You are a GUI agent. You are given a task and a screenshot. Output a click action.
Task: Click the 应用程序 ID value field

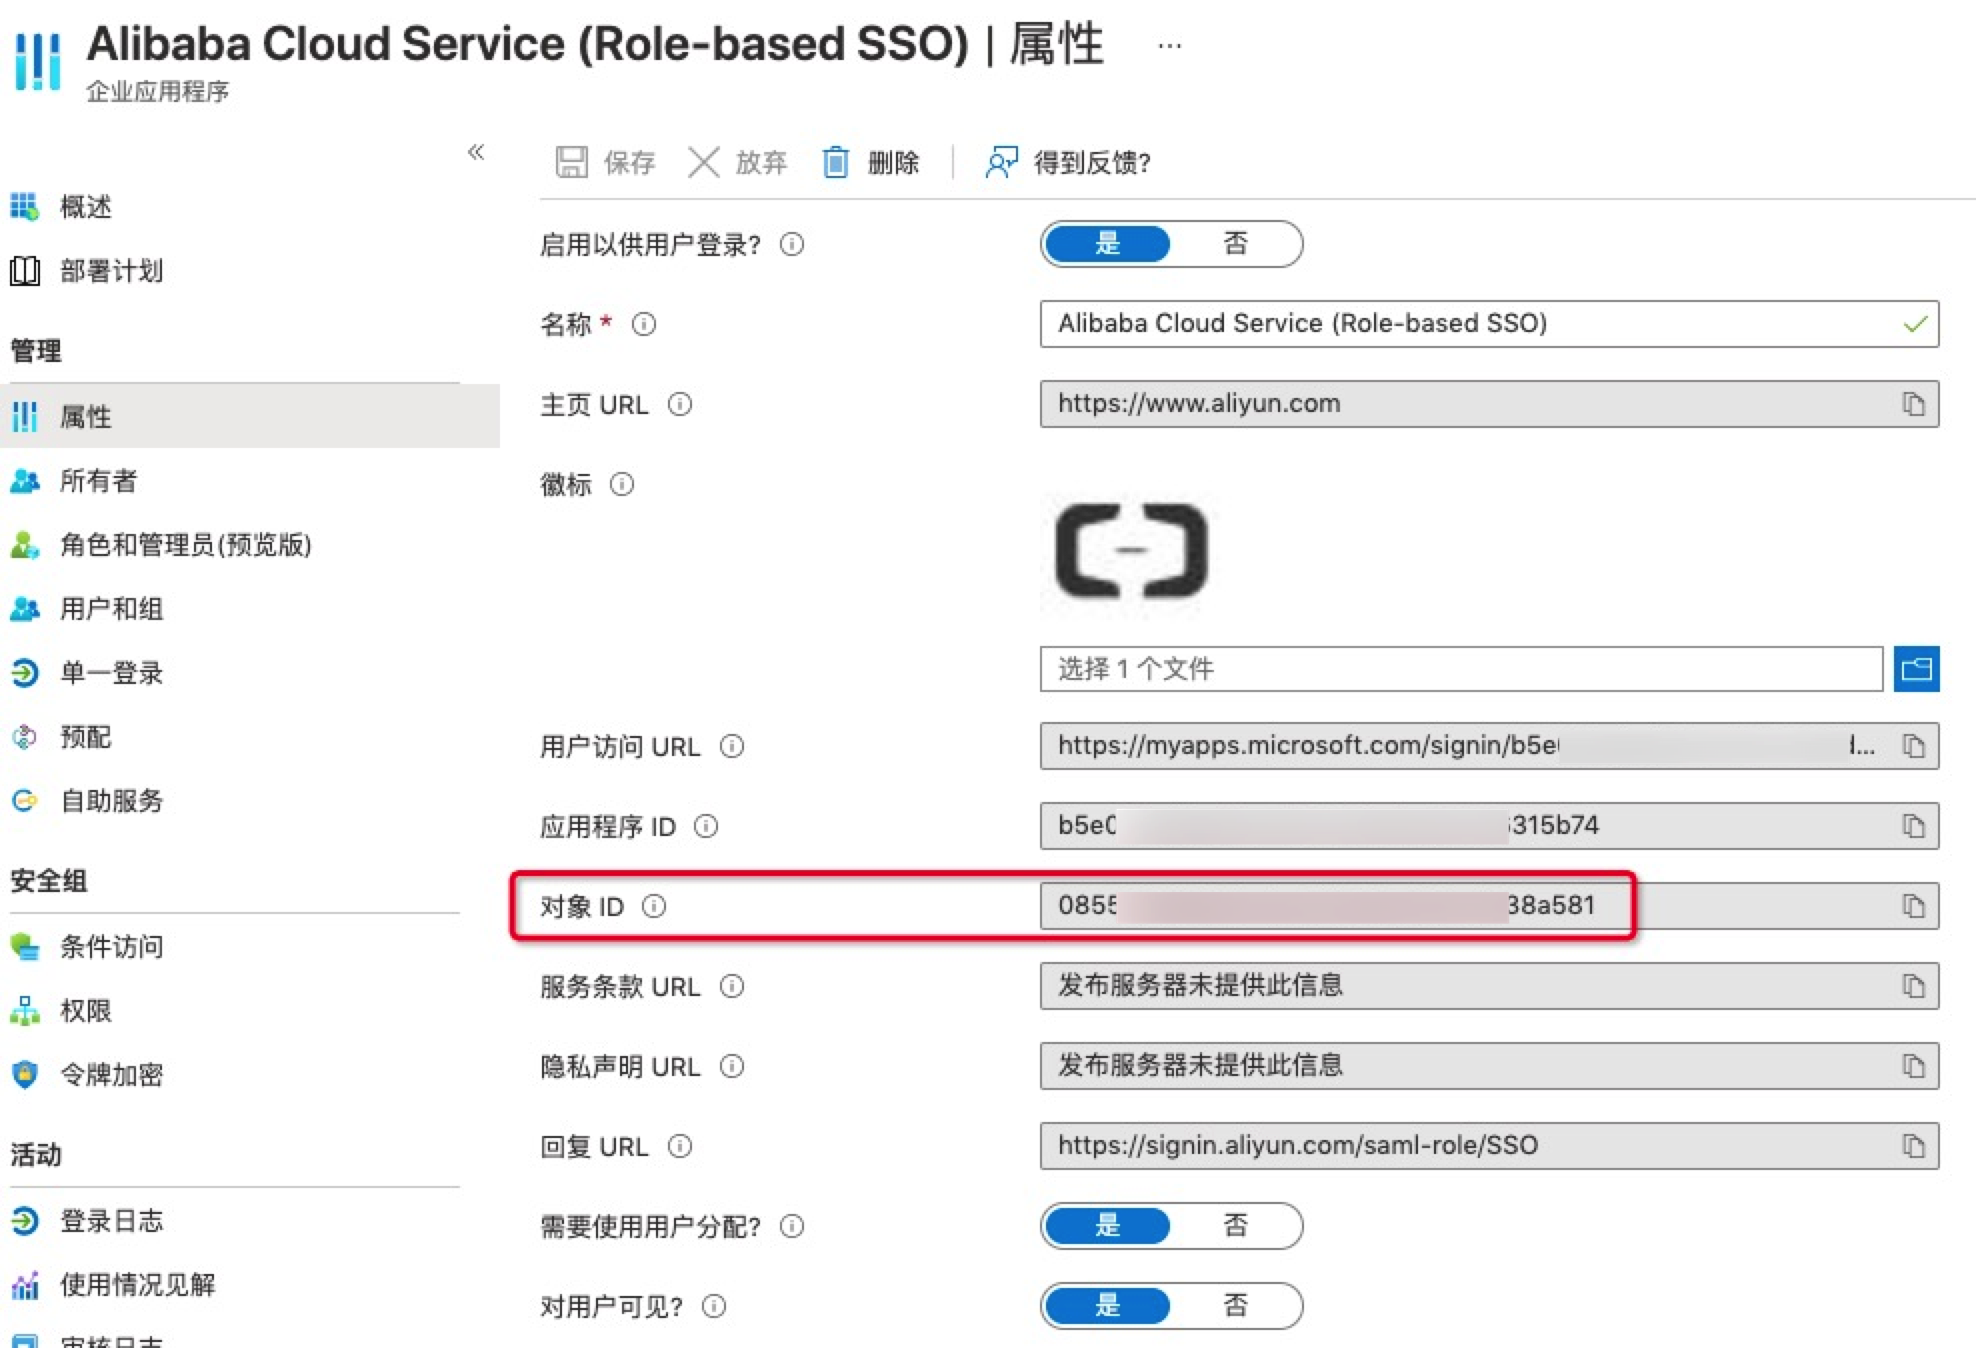point(1489,826)
